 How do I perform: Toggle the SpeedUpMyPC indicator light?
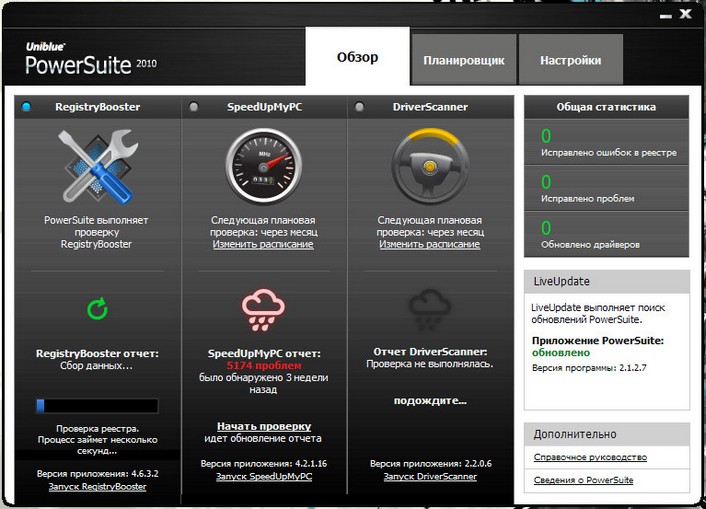(x=193, y=107)
